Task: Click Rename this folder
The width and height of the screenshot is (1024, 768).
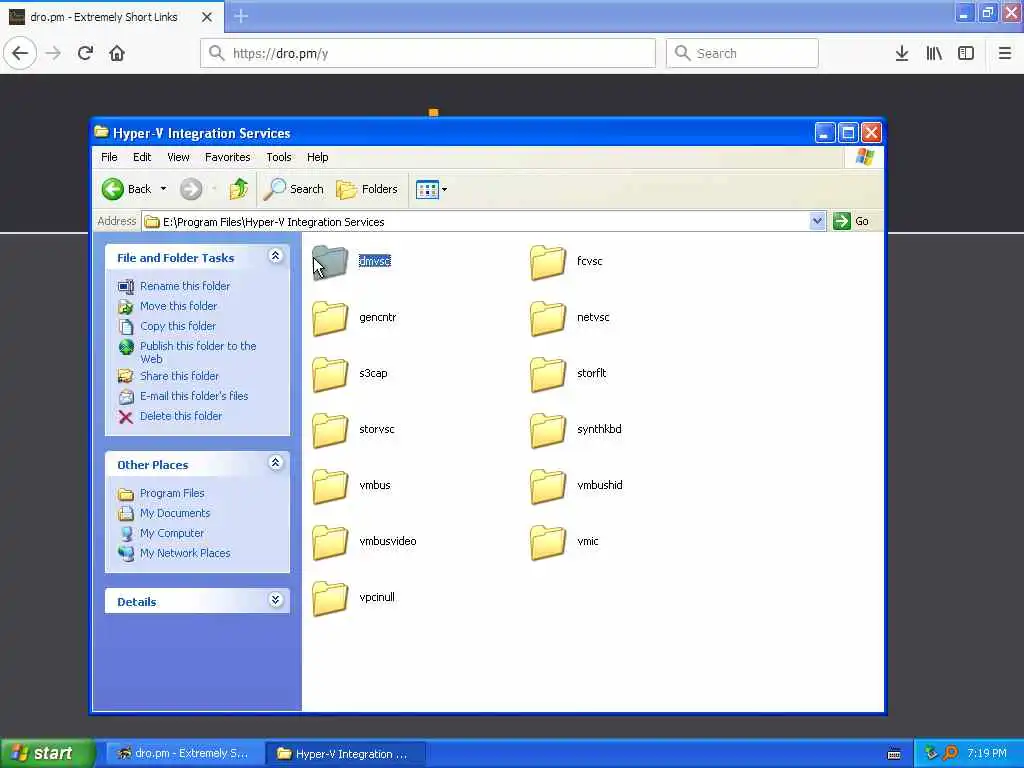Action: 185,286
